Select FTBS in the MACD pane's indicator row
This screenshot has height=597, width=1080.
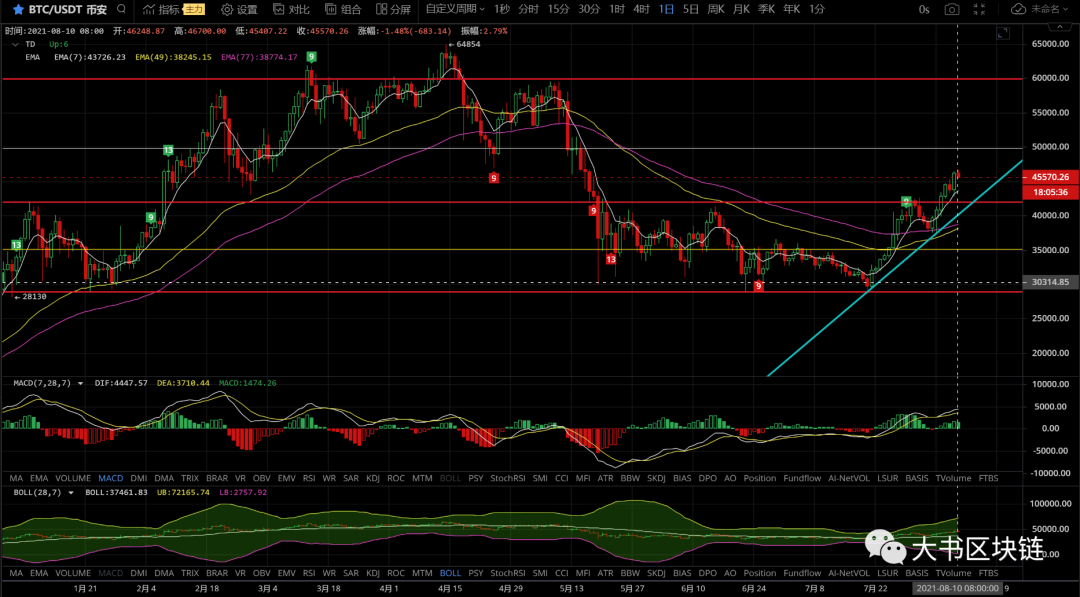click(x=988, y=478)
